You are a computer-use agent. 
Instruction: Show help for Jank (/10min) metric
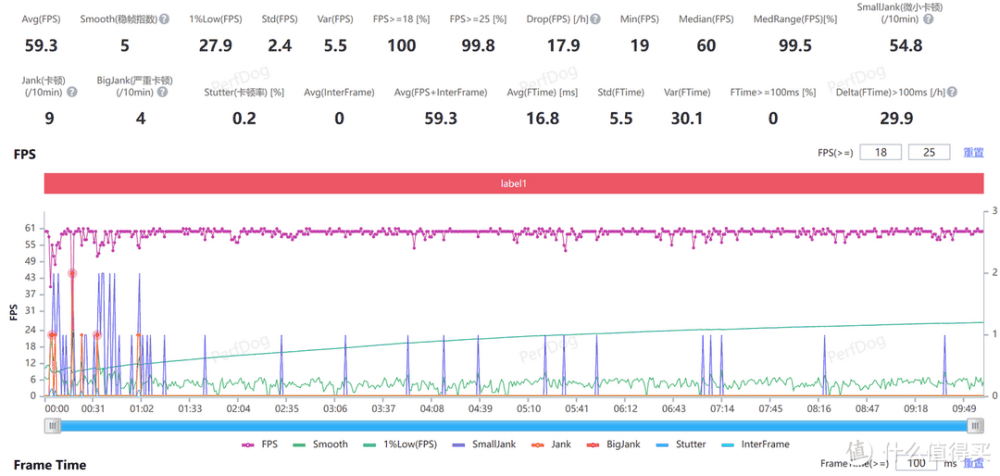coord(72,92)
